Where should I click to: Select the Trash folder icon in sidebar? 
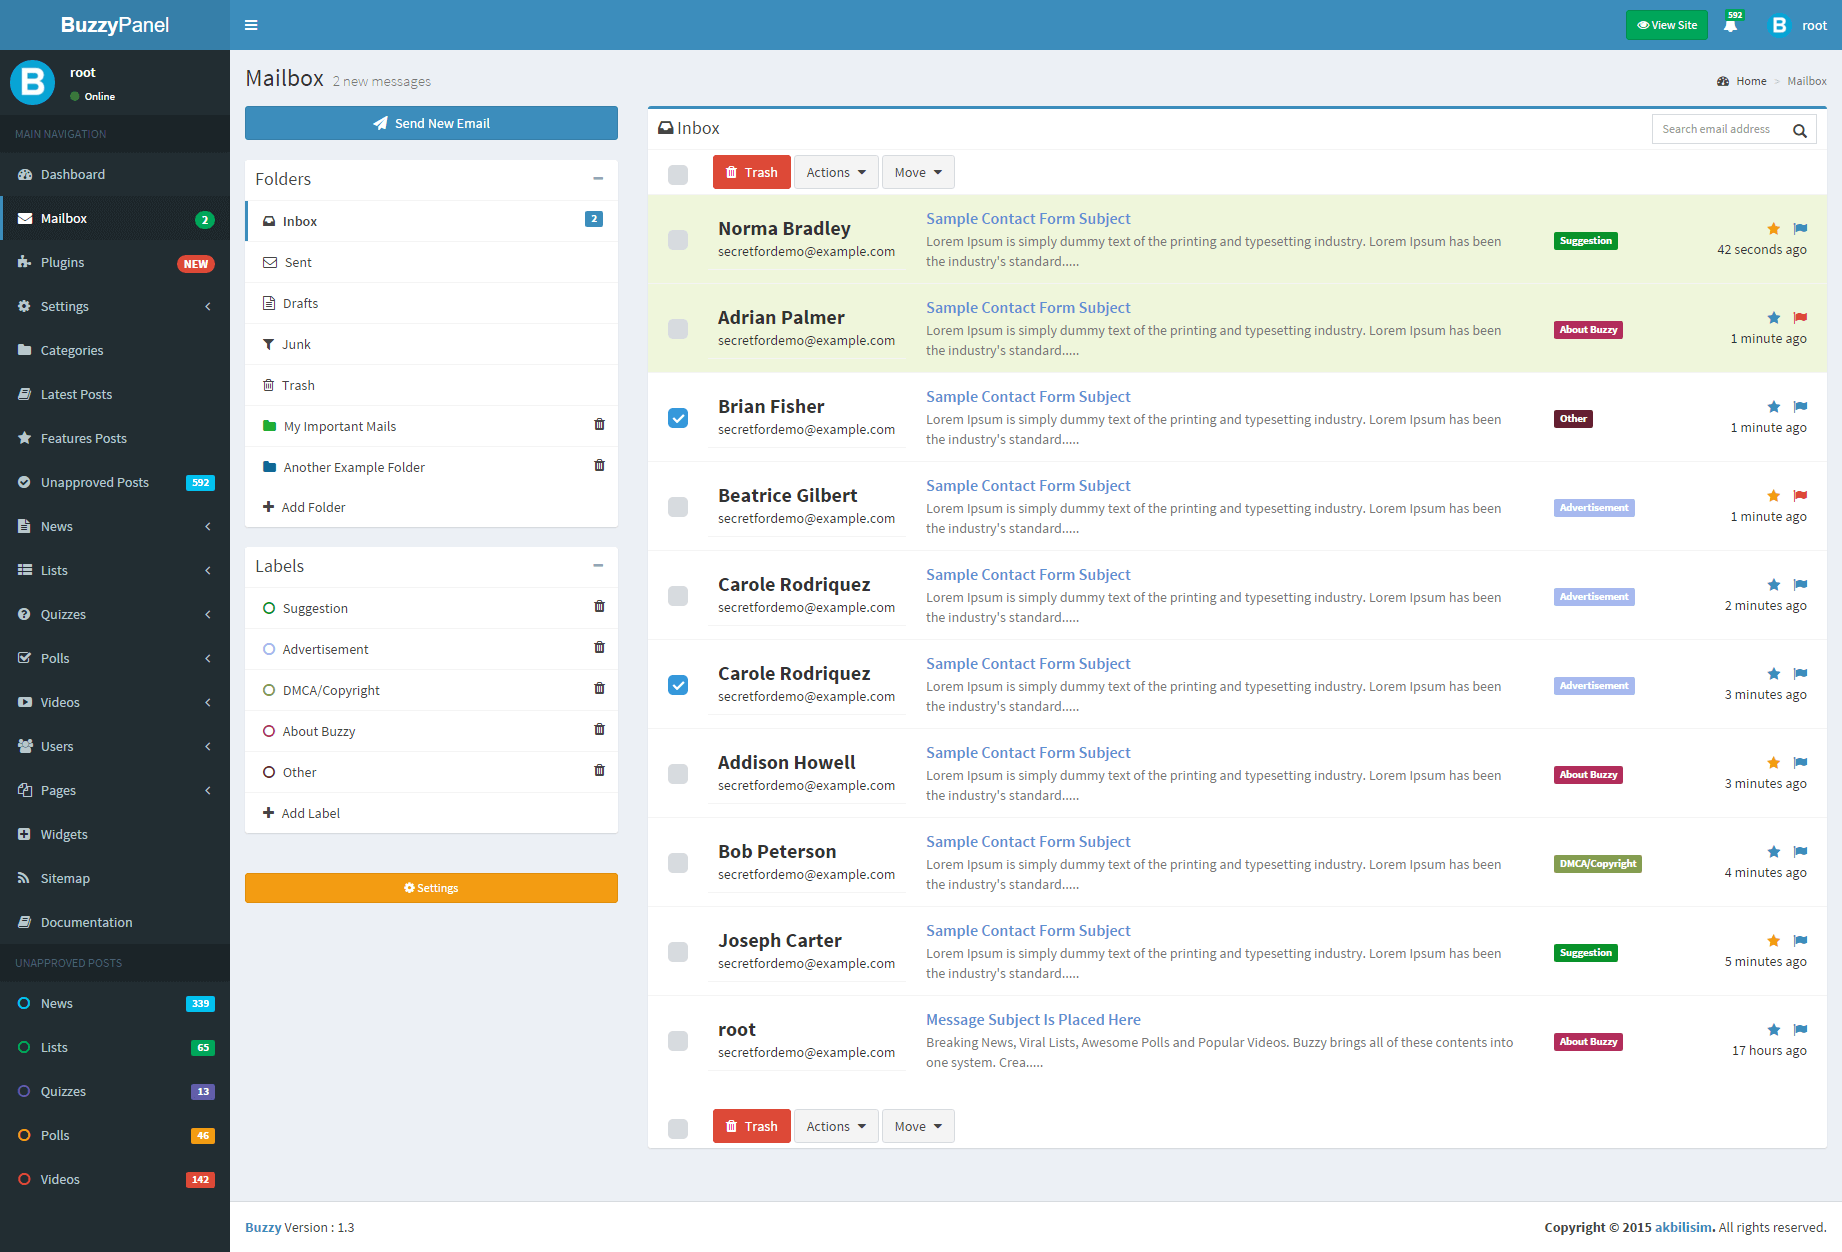pyautogui.click(x=268, y=385)
